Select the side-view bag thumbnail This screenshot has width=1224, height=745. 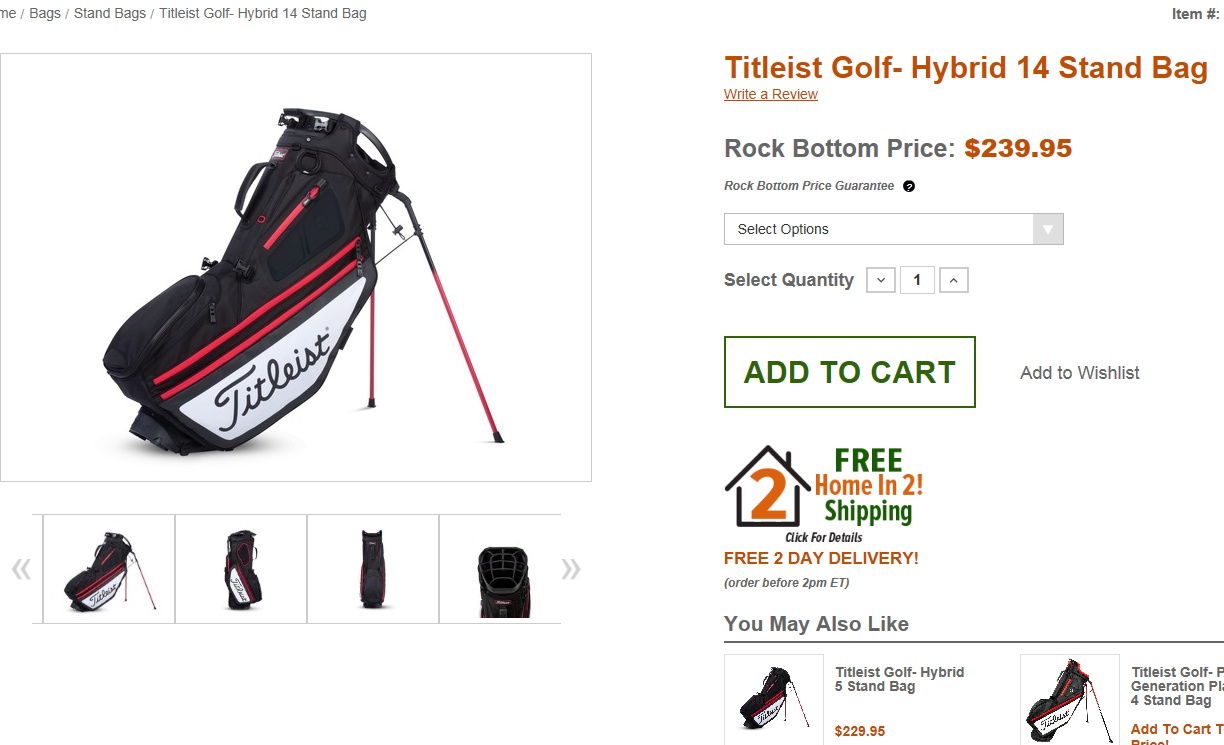(x=373, y=569)
